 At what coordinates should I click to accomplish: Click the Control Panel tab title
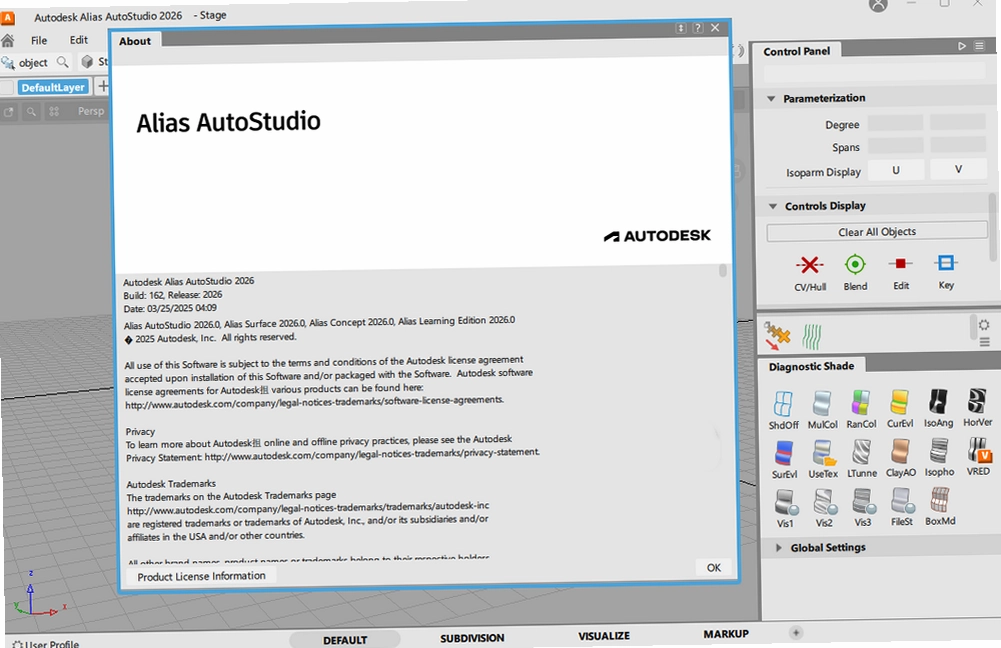797,51
